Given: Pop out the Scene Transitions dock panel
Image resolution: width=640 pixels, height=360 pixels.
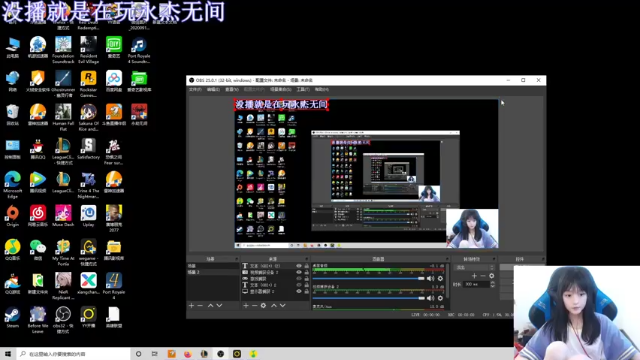Looking at the screenshot, I should point(494,259).
